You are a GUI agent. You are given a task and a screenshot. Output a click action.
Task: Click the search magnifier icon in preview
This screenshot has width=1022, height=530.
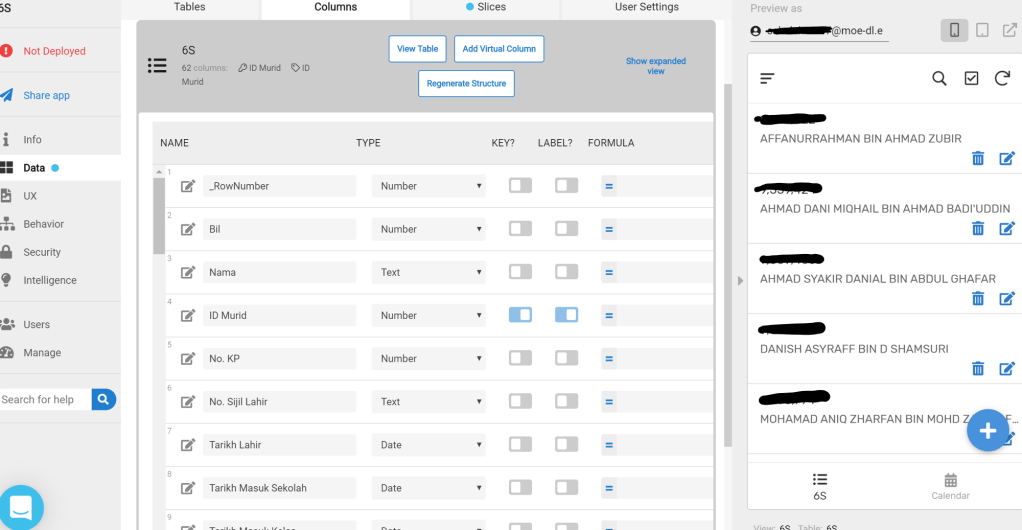pos(939,78)
